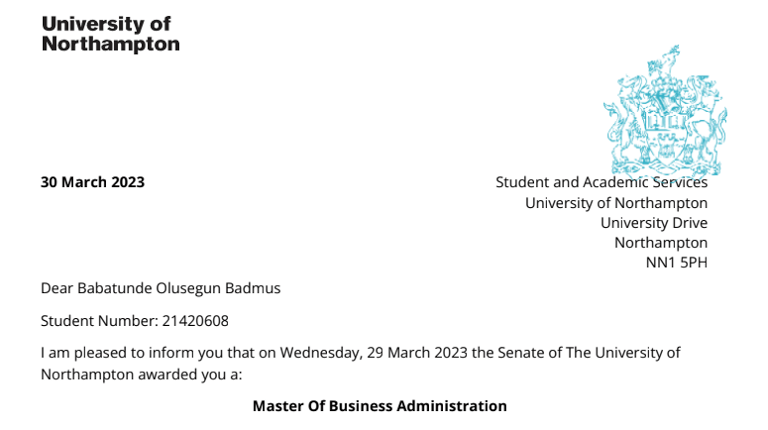Click the Wednesday, 29 March 2023 text
The width and height of the screenshot is (768, 430).
click(x=374, y=353)
